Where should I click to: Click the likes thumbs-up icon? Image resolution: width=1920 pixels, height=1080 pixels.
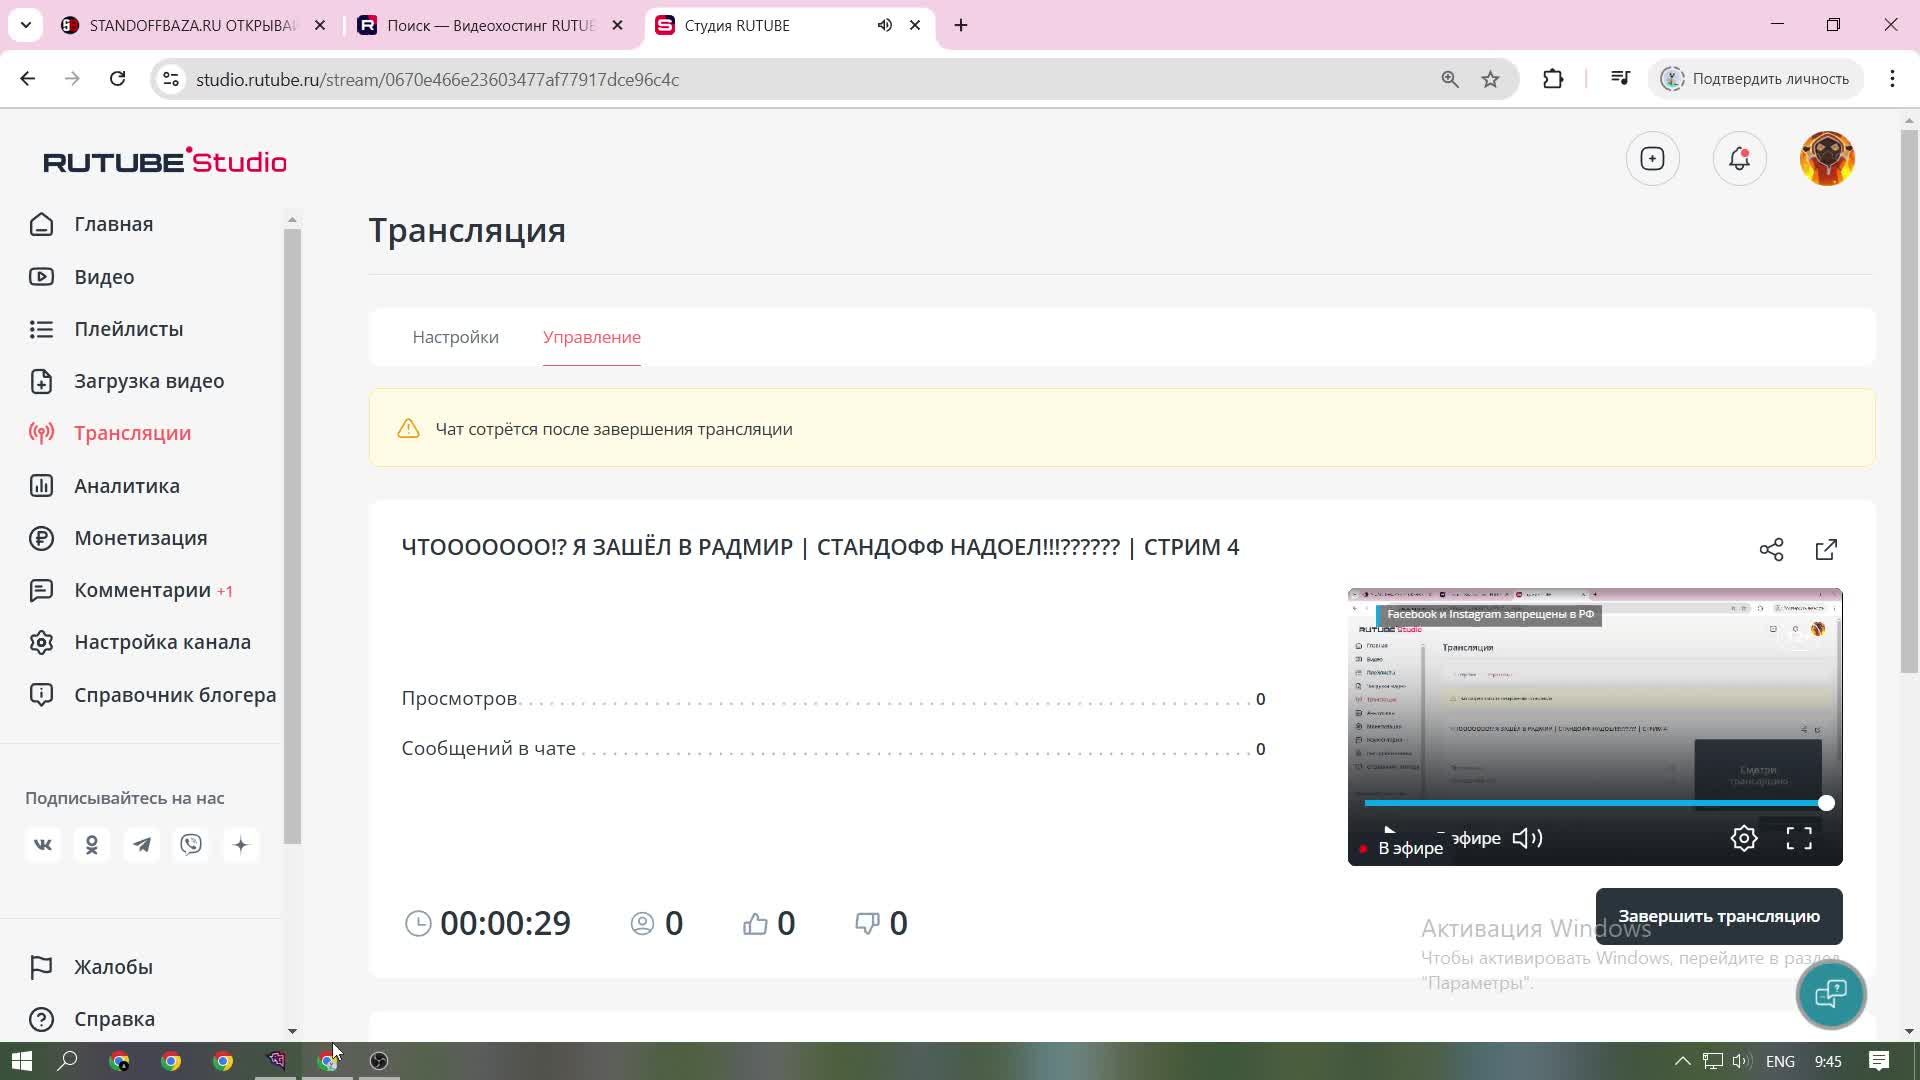pos(756,924)
